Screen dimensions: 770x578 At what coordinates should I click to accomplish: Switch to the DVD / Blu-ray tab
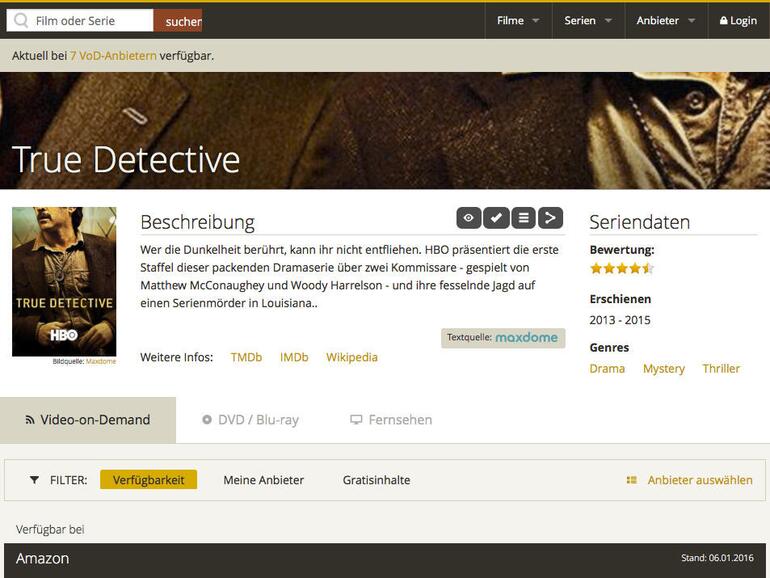pyautogui.click(x=250, y=420)
